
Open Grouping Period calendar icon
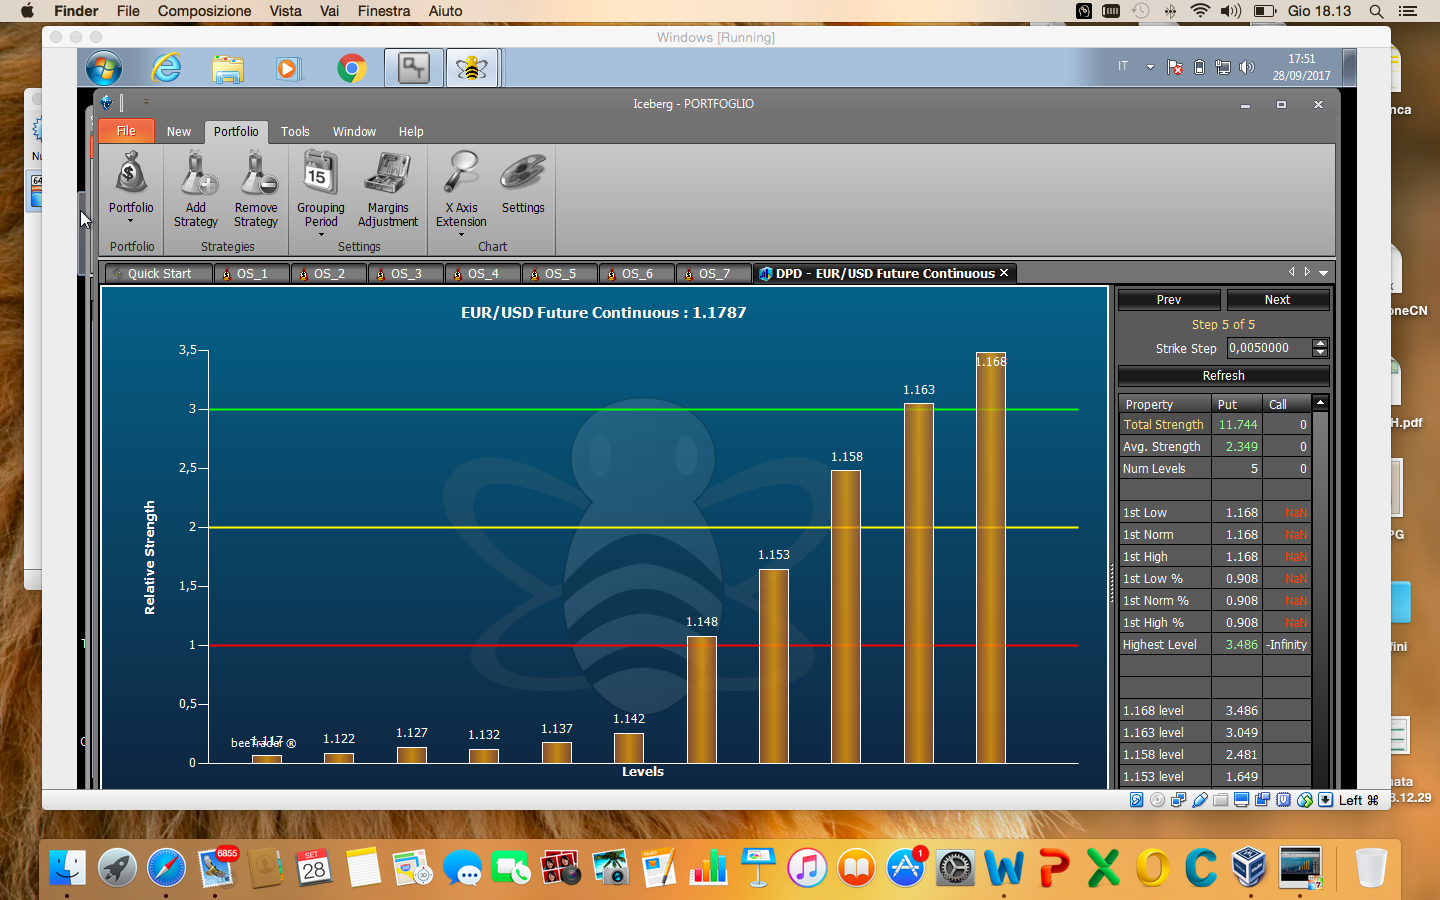320,172
